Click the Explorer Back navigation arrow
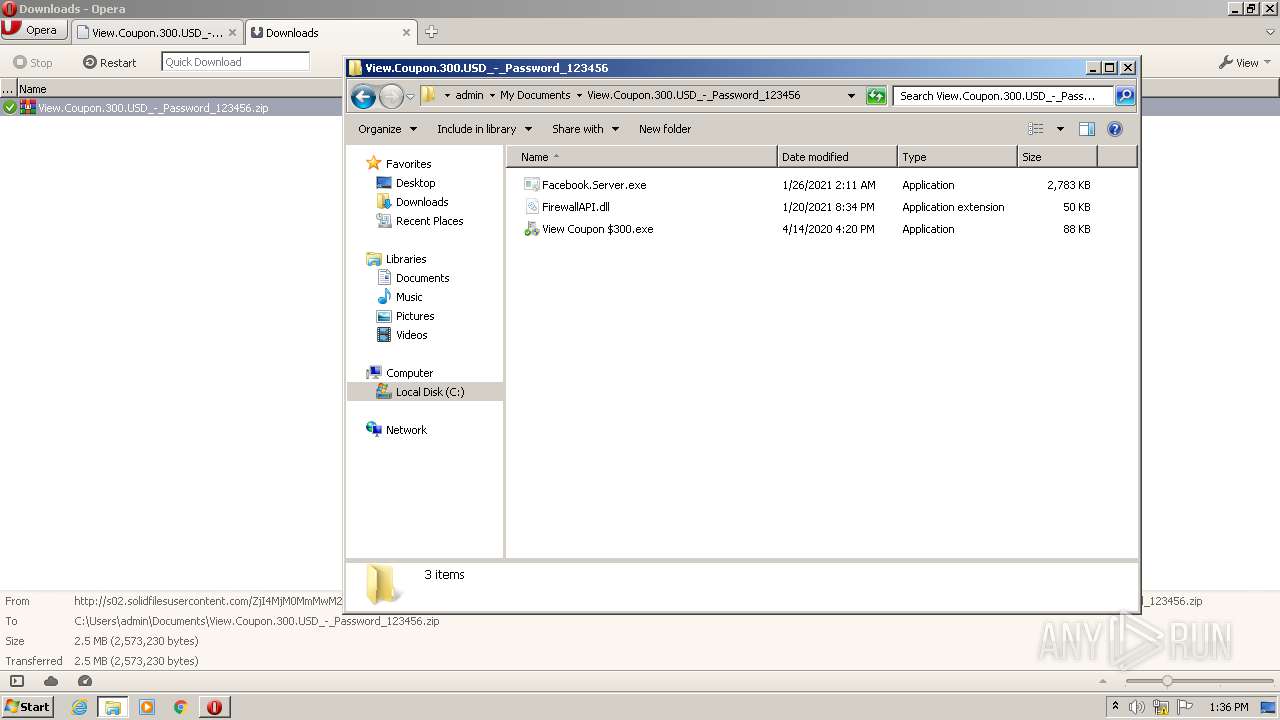 [x=363, y=96]
